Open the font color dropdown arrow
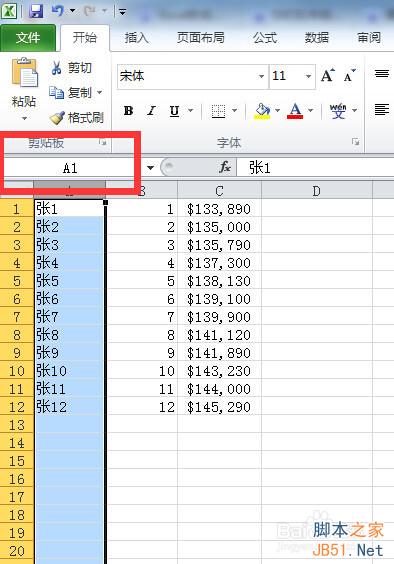The height and width of the screenshot is (564, 394). pyautogui.click(x=311, y=110)
